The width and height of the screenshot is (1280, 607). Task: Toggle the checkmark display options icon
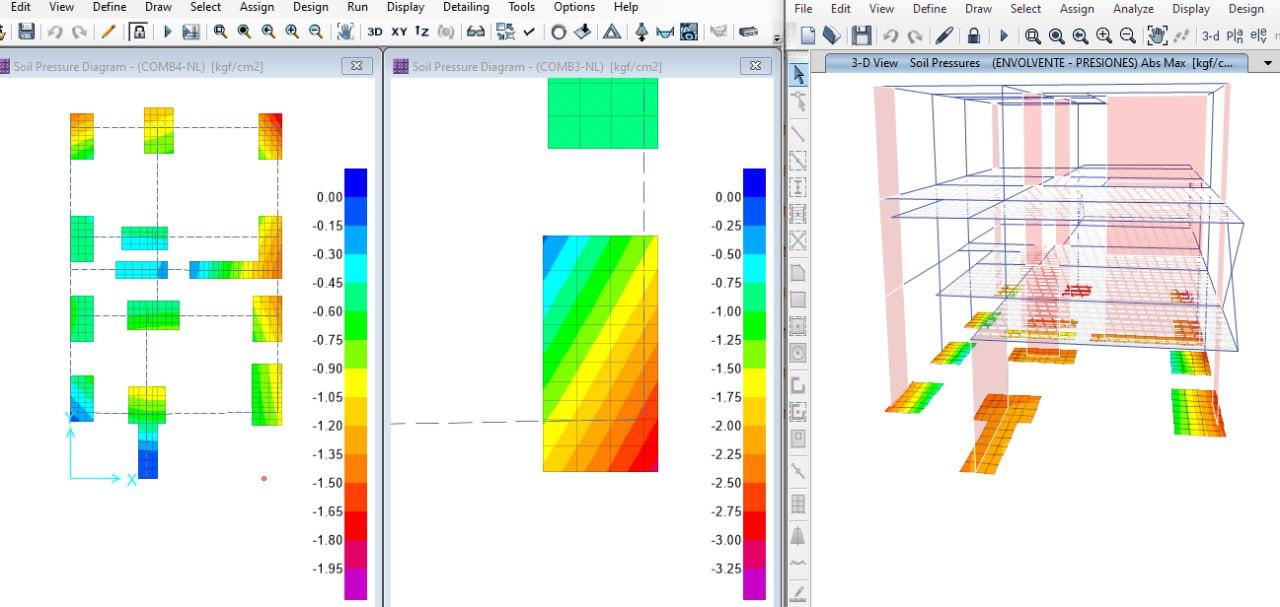coord(529,32)
